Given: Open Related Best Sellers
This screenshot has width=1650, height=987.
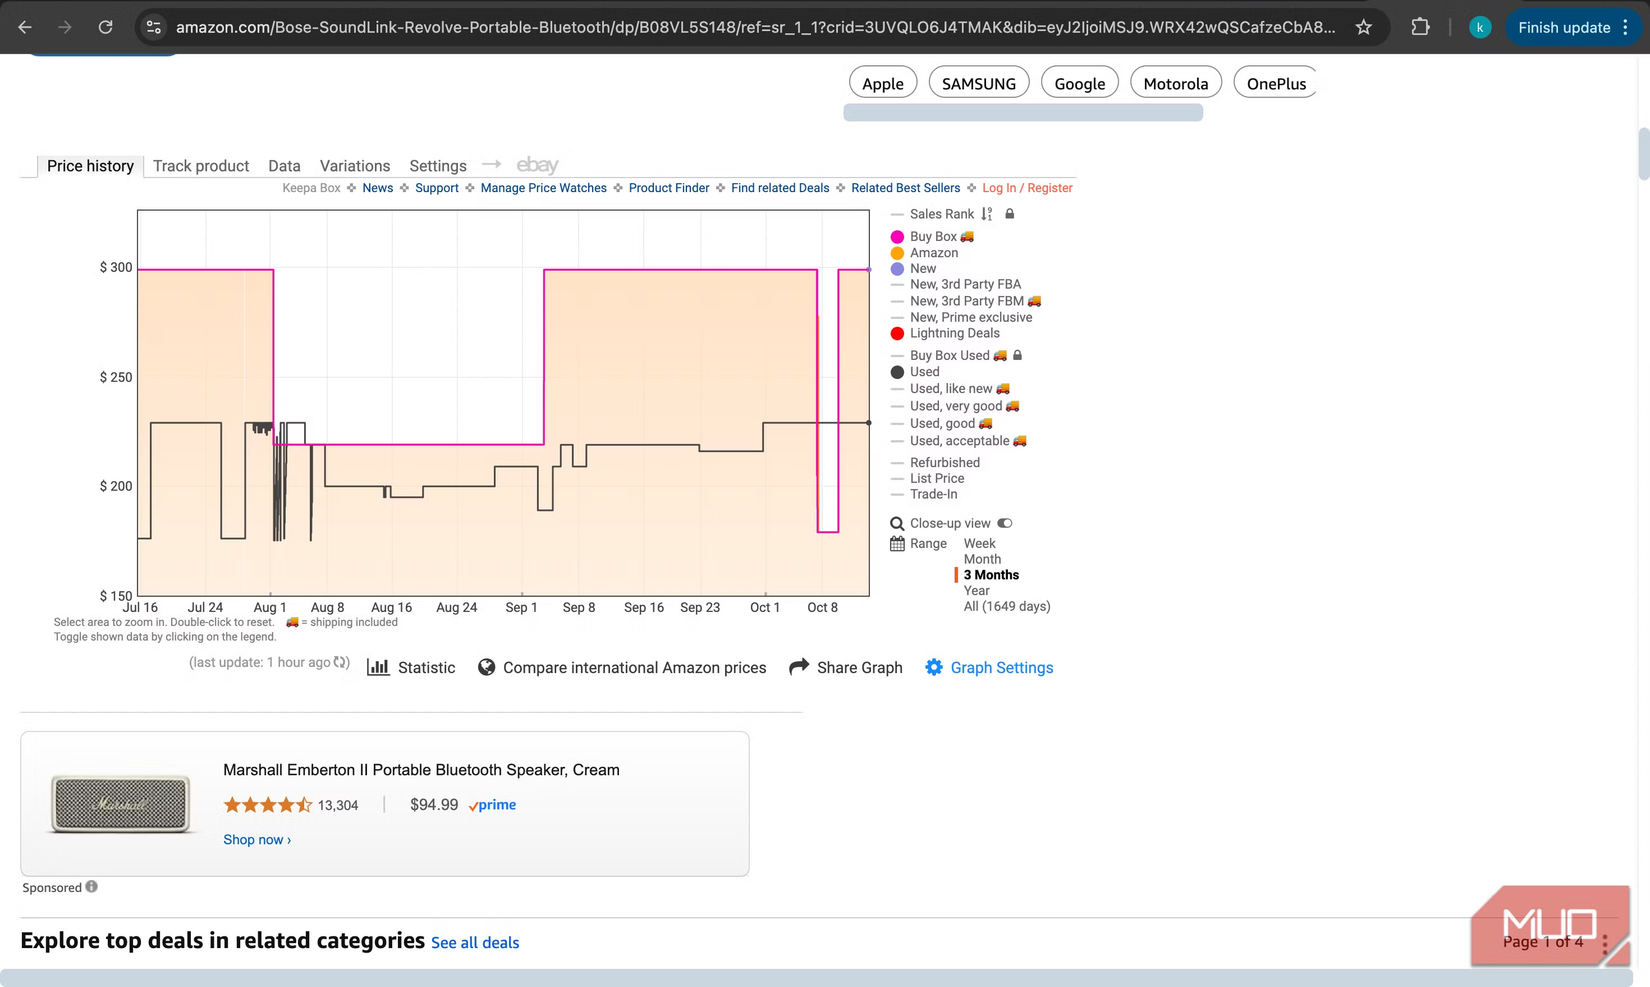Looking at the screenshot, I should coord(906,188).
